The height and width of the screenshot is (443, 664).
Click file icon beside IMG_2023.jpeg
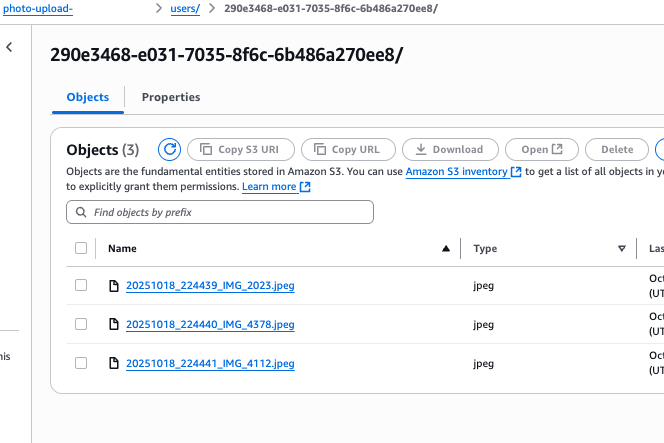[114, 286]
